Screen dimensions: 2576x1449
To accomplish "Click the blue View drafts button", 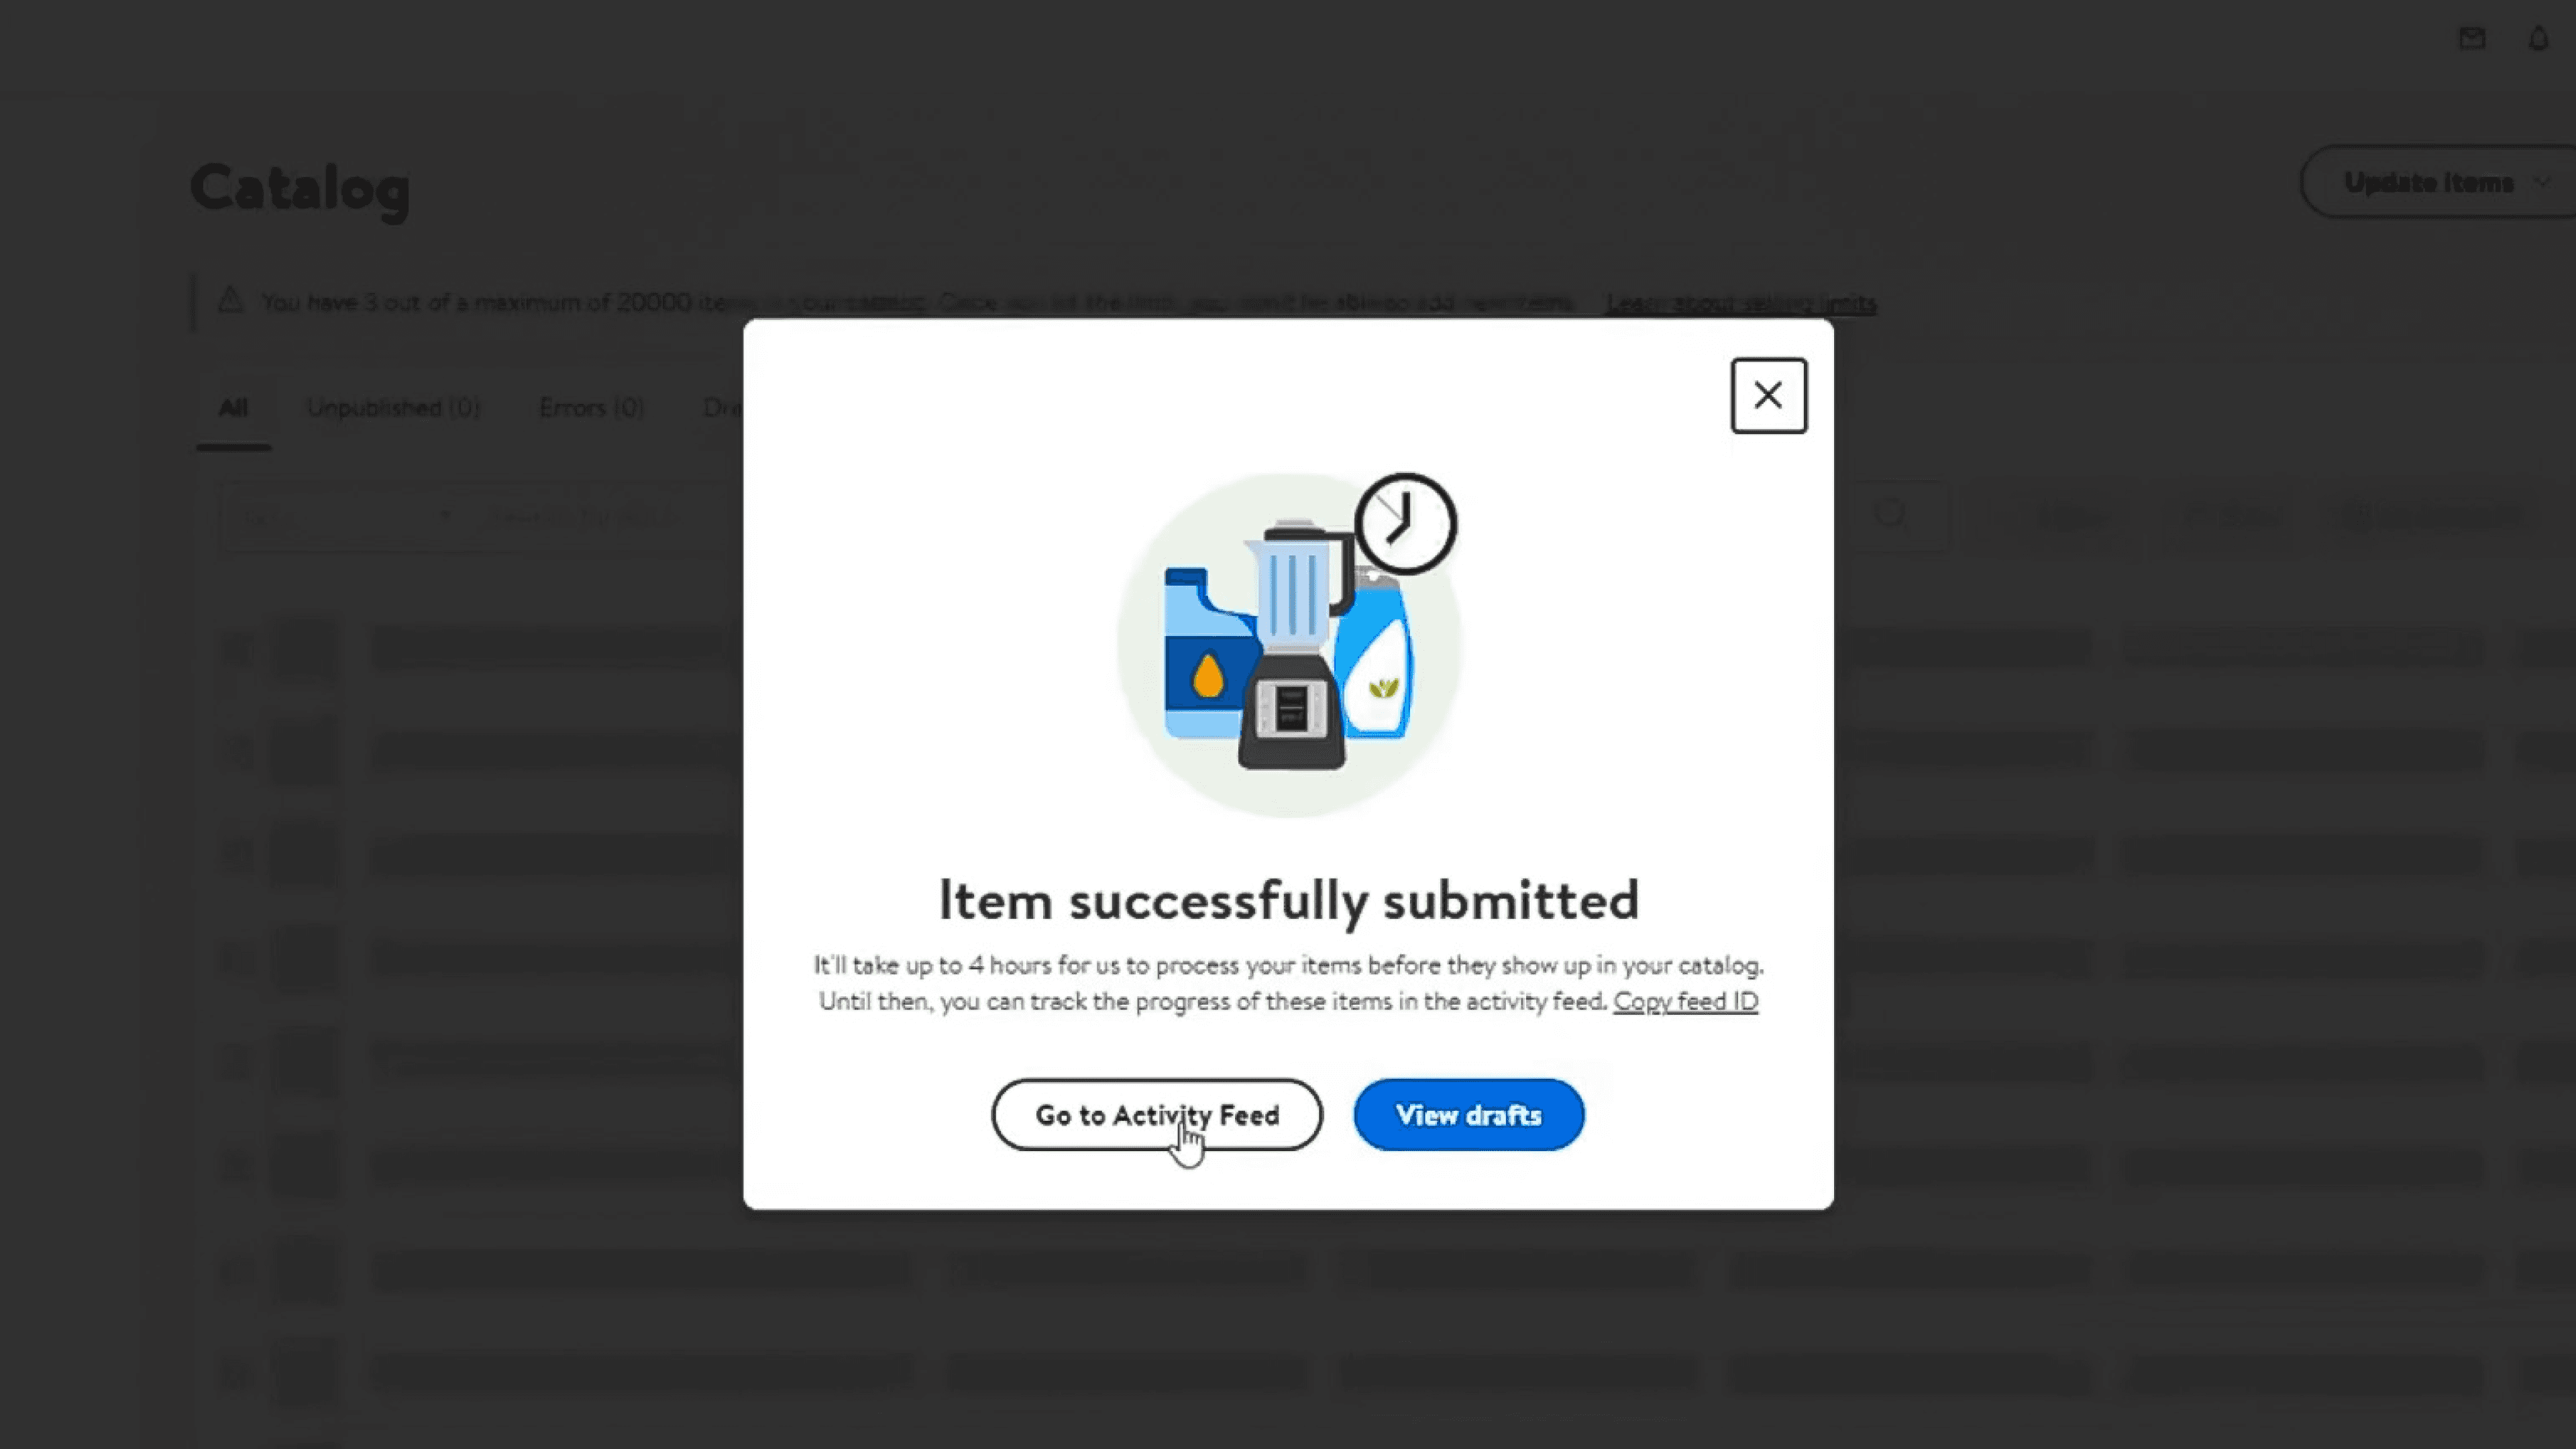I will pyautogui.click(x=1468, y=1115).
